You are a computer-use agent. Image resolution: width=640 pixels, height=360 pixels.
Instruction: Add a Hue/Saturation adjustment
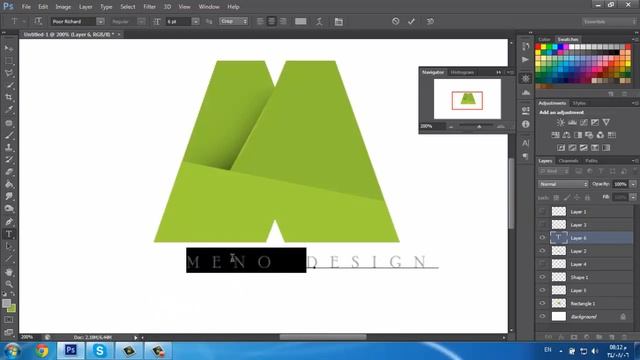tap(555, 135)
